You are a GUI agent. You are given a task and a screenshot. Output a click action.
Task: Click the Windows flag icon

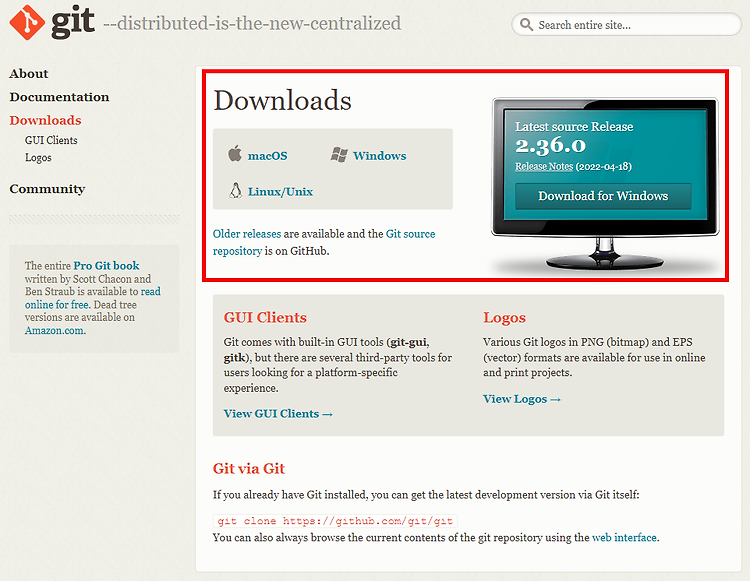(339, 154)
